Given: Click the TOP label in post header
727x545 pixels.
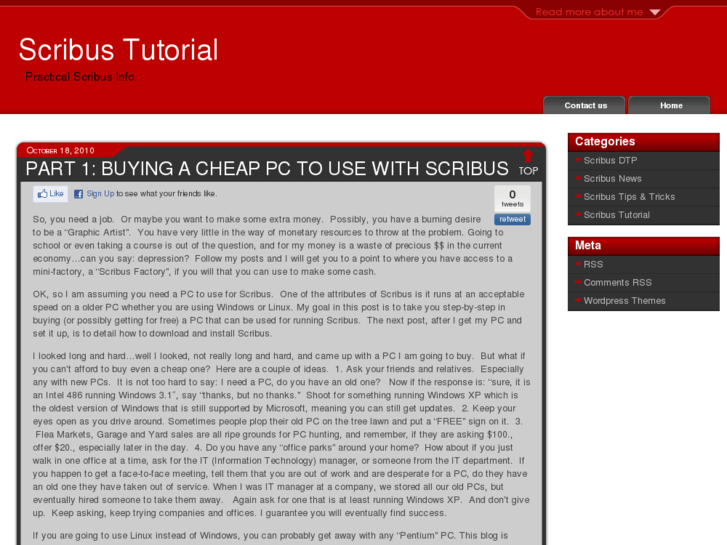Looking at the screenshot, I should (528, 171).
